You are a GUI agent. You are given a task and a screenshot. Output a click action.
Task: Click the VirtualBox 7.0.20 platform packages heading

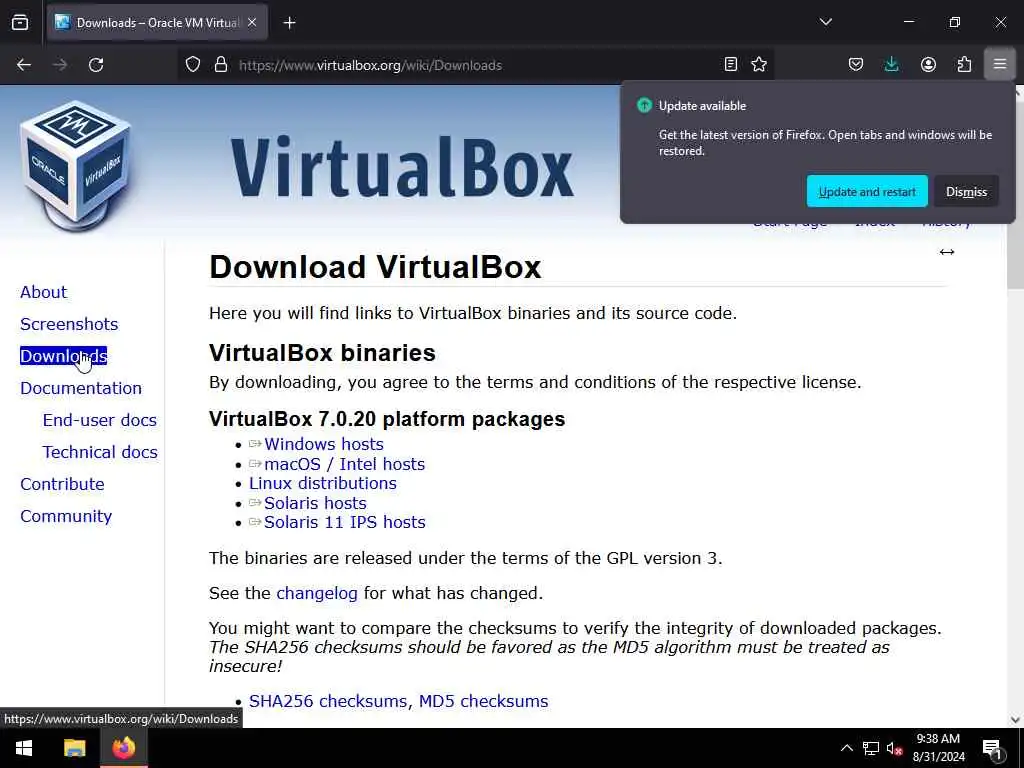point(387,419)
